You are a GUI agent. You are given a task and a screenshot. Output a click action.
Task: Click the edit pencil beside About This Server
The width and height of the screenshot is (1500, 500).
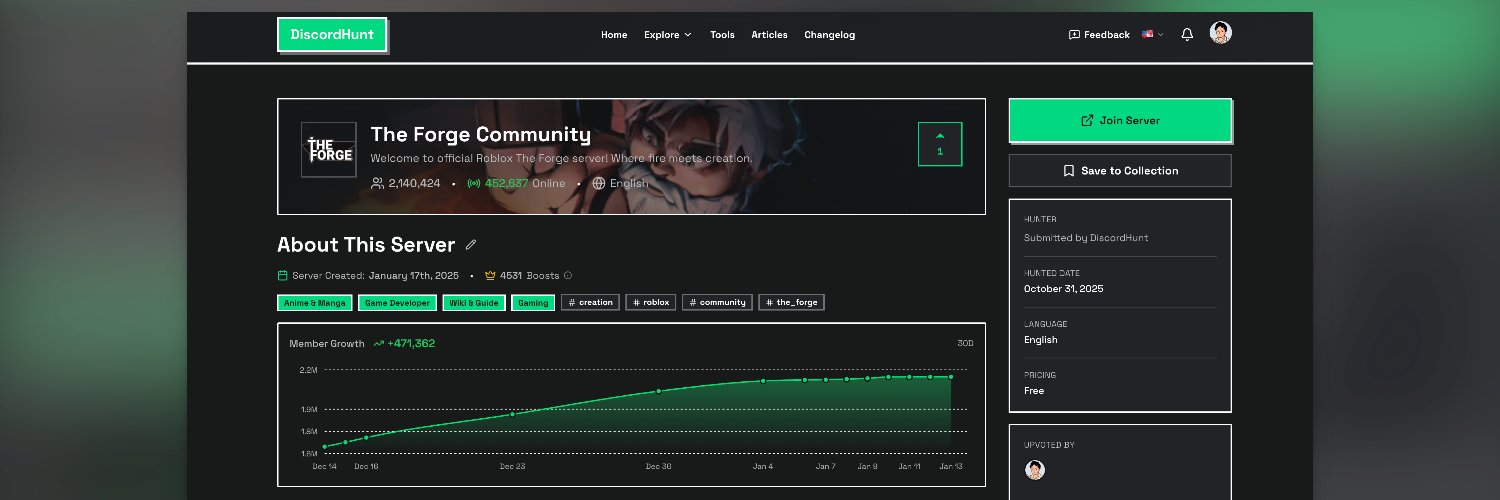pos(471,245)
